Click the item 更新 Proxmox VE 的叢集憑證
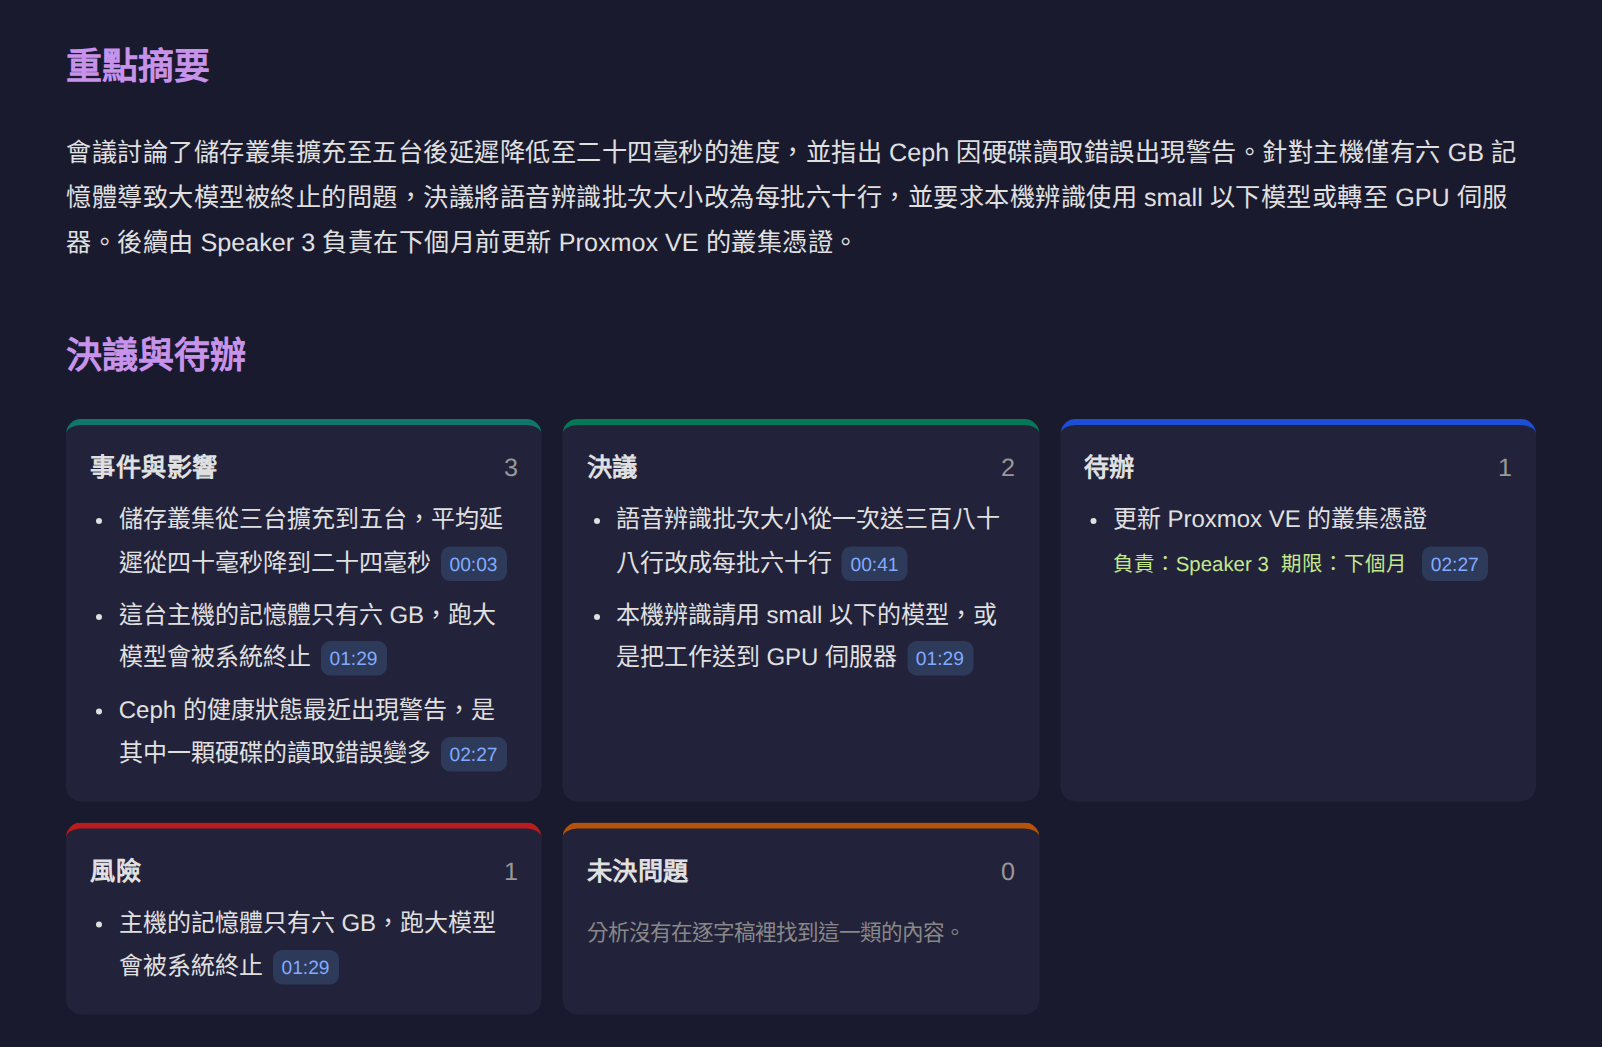 (x=1270, y=519)
